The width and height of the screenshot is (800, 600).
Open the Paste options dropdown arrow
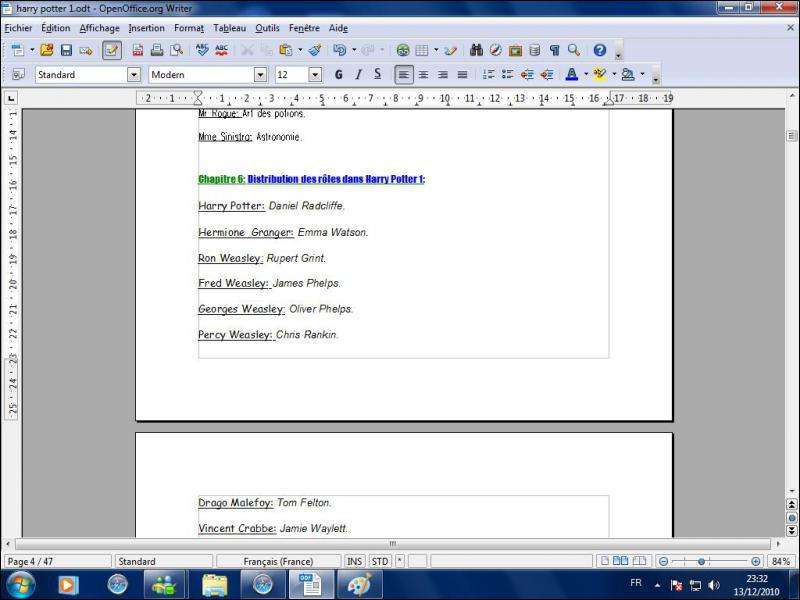click(x=300, y=50)
